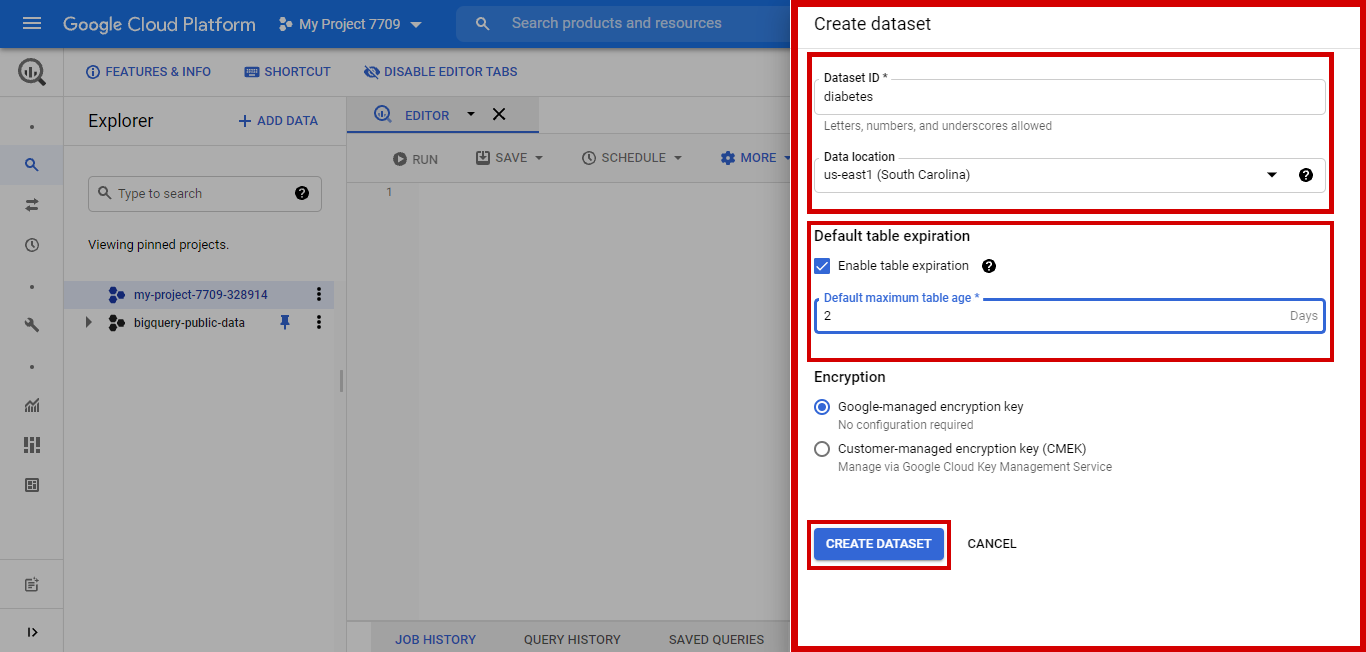Viewport: 1366px width, 652px height.
Task: Open Job History tab
Action: tap(435, 639)
